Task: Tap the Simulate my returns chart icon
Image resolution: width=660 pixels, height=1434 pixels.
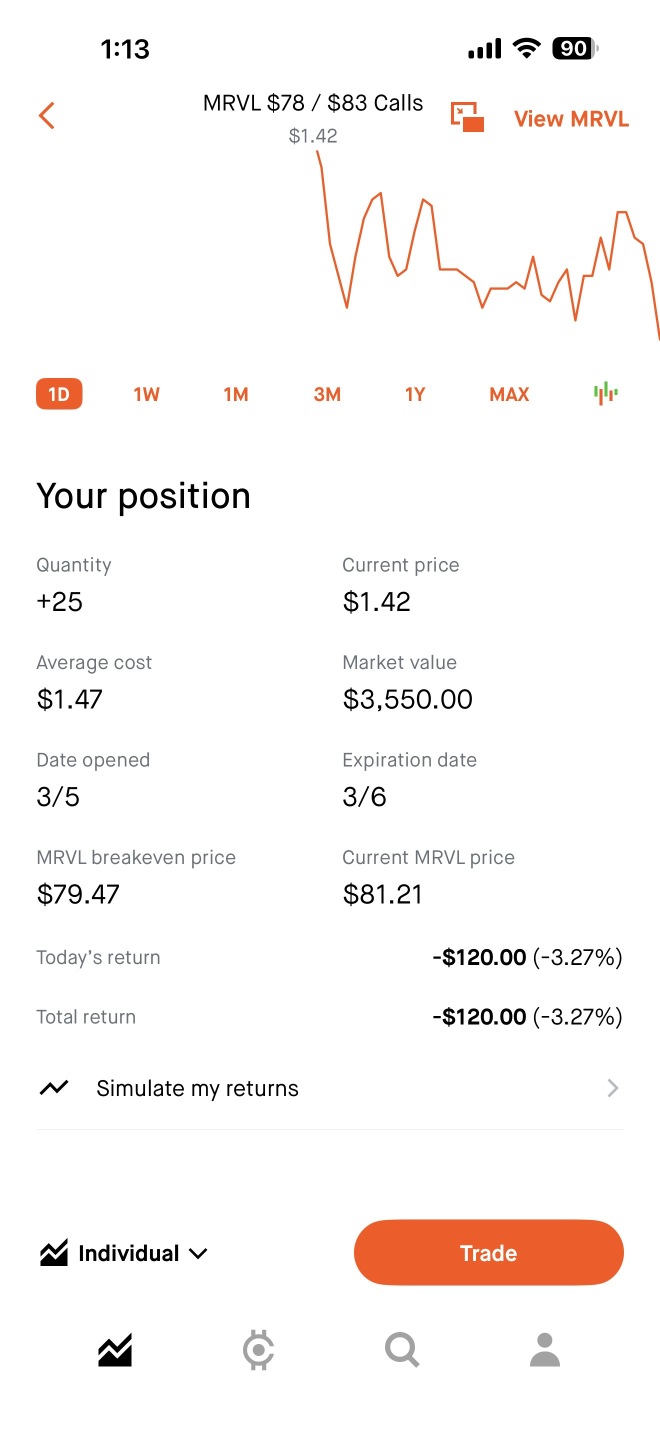Action: (x=54, y=1088)
